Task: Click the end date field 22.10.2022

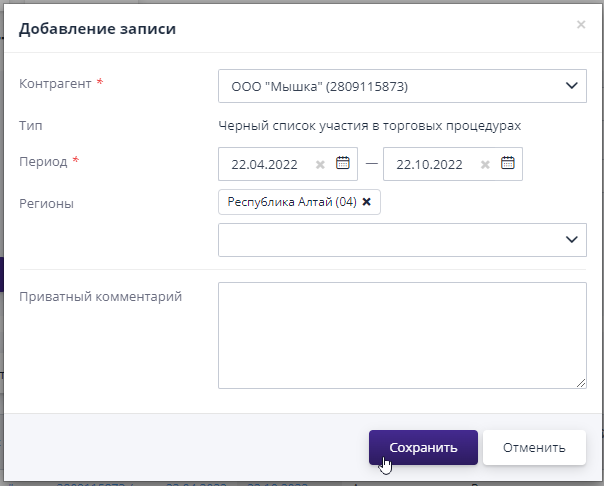Action: tap(430, 165)
